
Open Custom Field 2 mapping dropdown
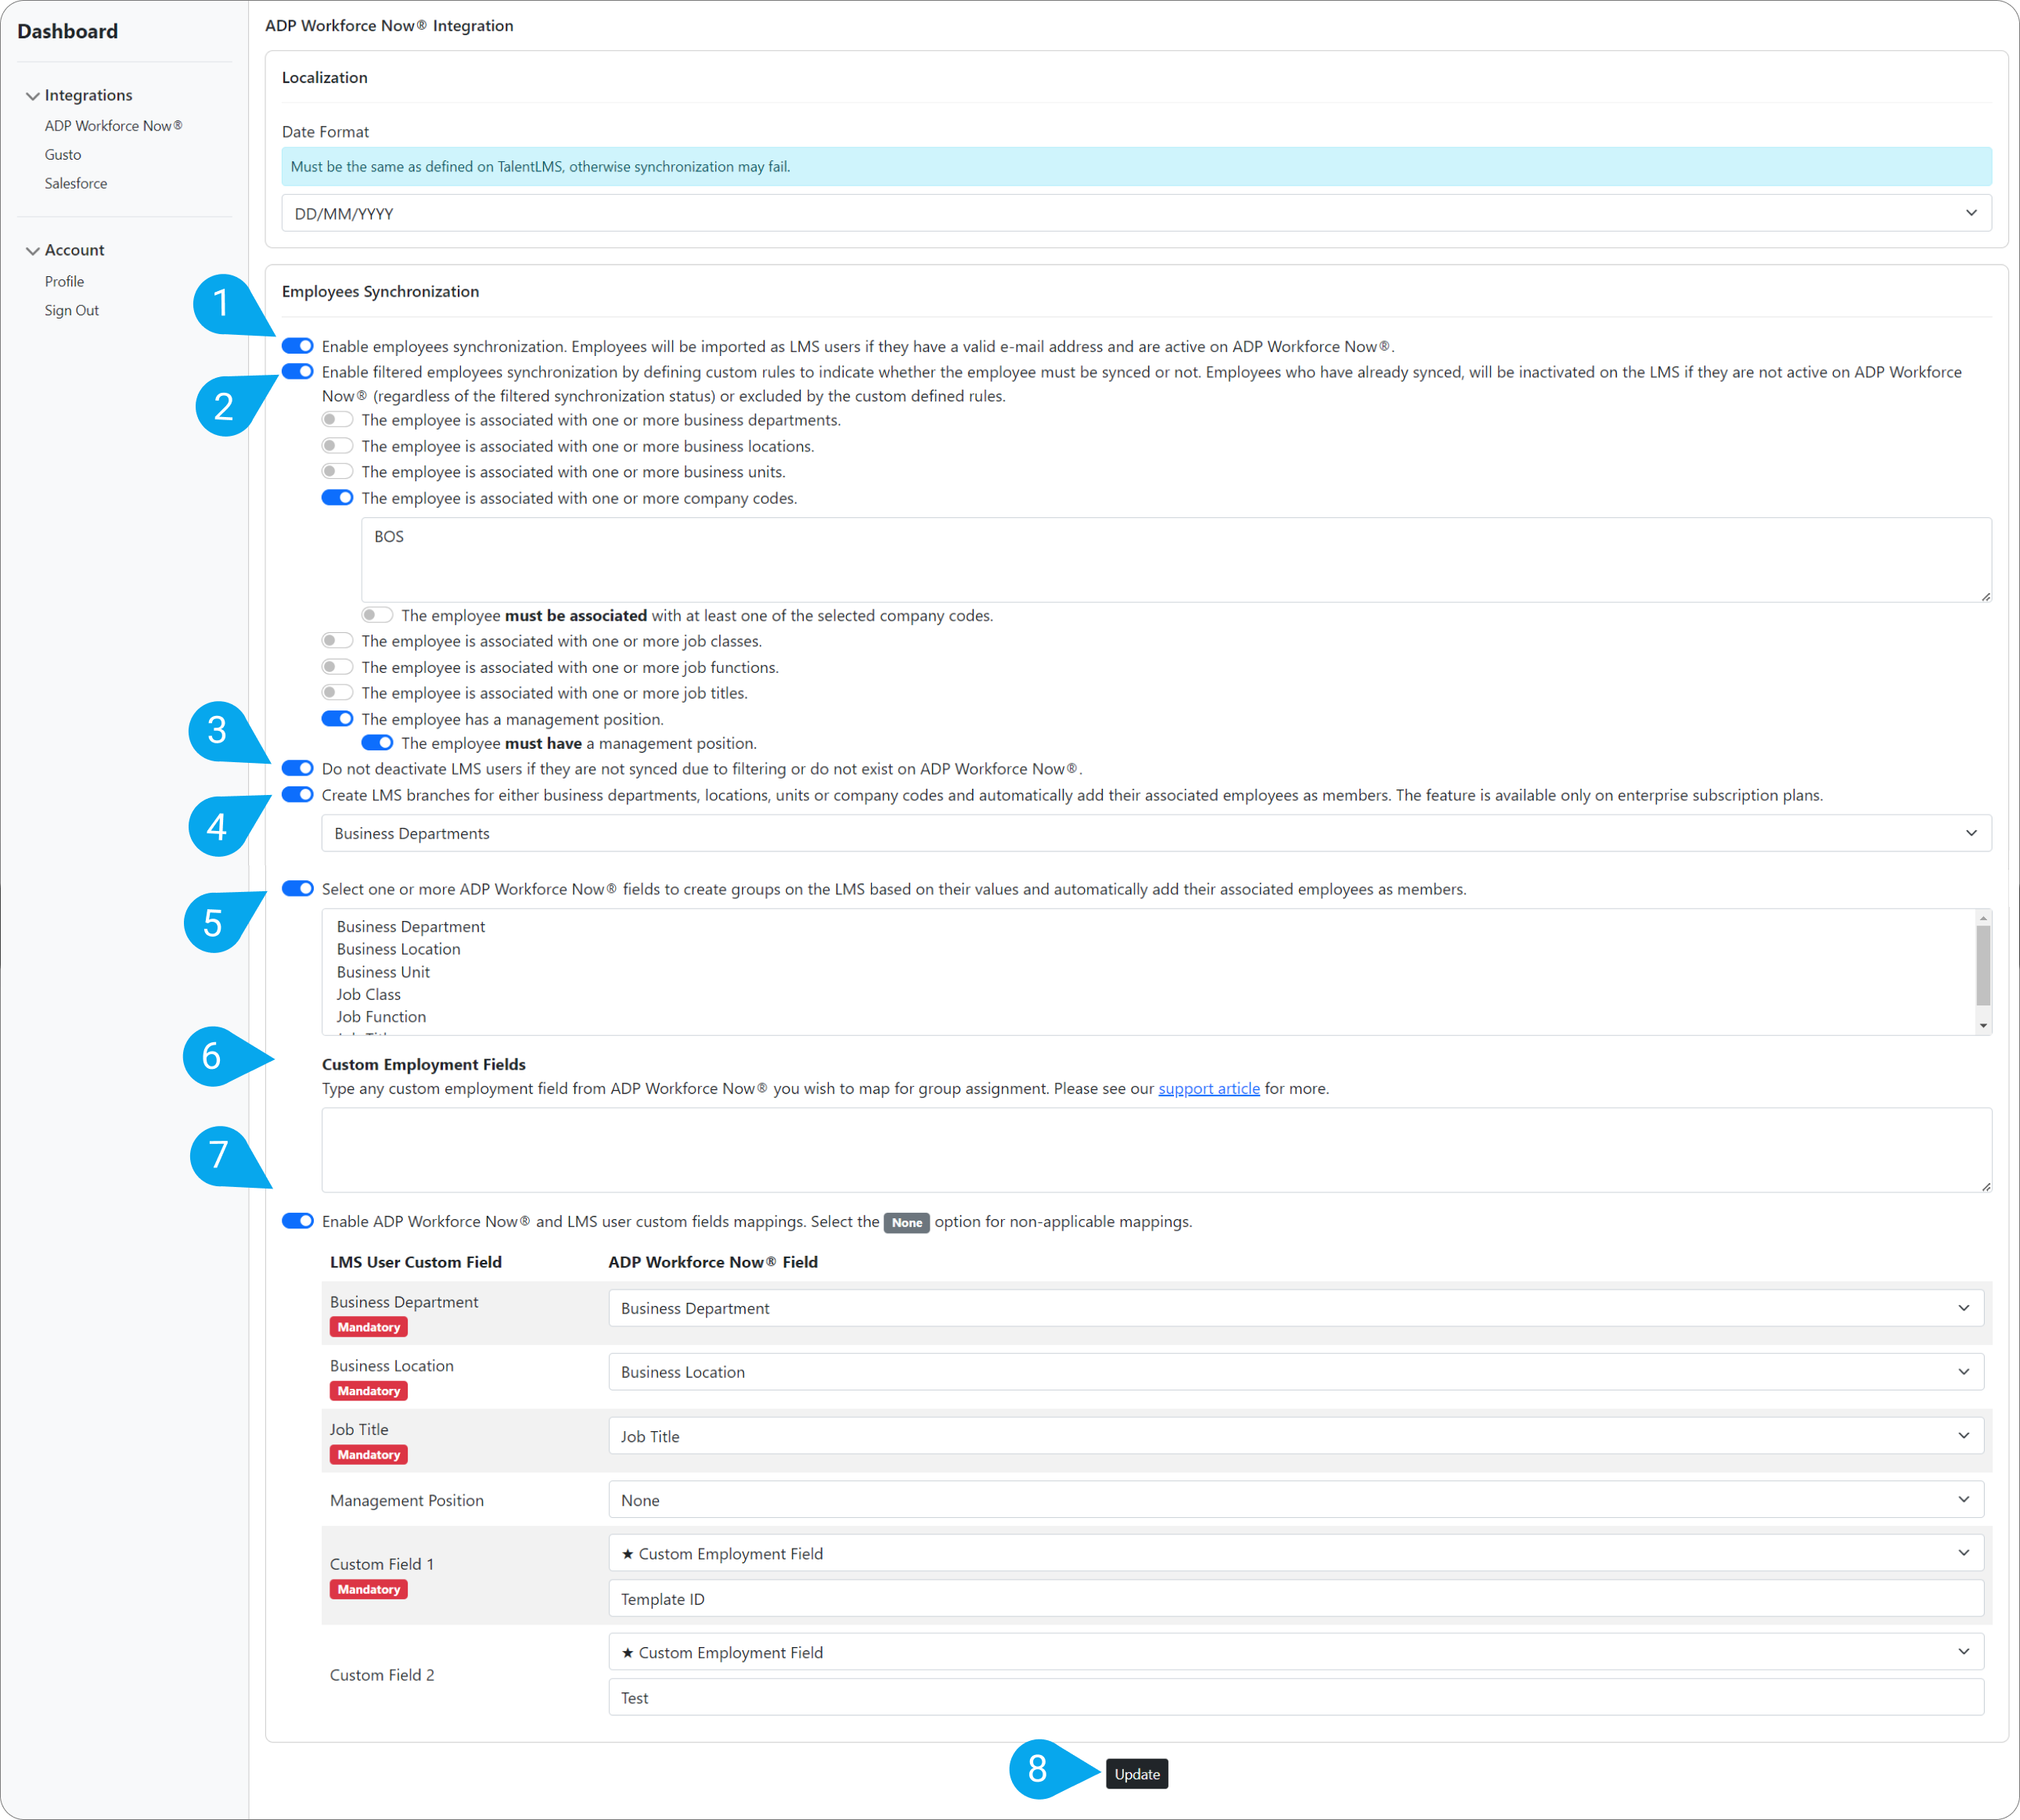coord(1296,1652)
